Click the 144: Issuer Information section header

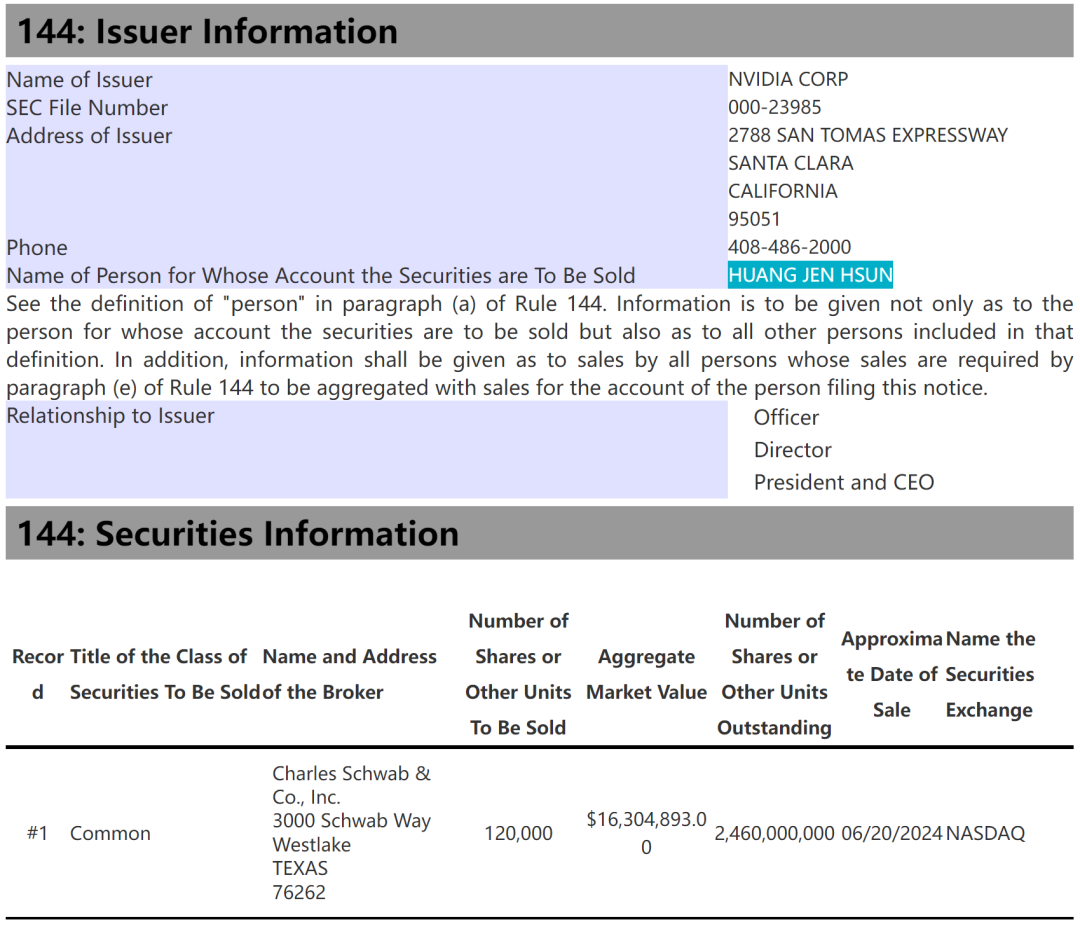tap(208, 31)
